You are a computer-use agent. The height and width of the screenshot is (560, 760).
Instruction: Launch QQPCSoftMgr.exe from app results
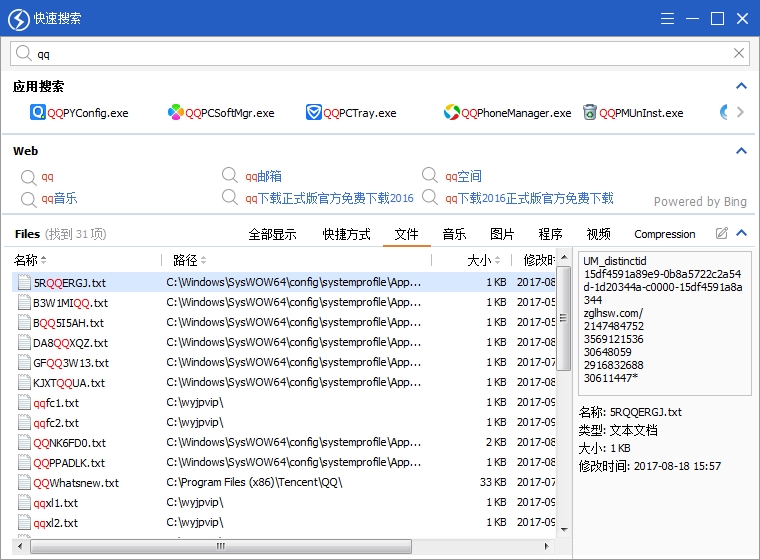click(x=220, y=113)
